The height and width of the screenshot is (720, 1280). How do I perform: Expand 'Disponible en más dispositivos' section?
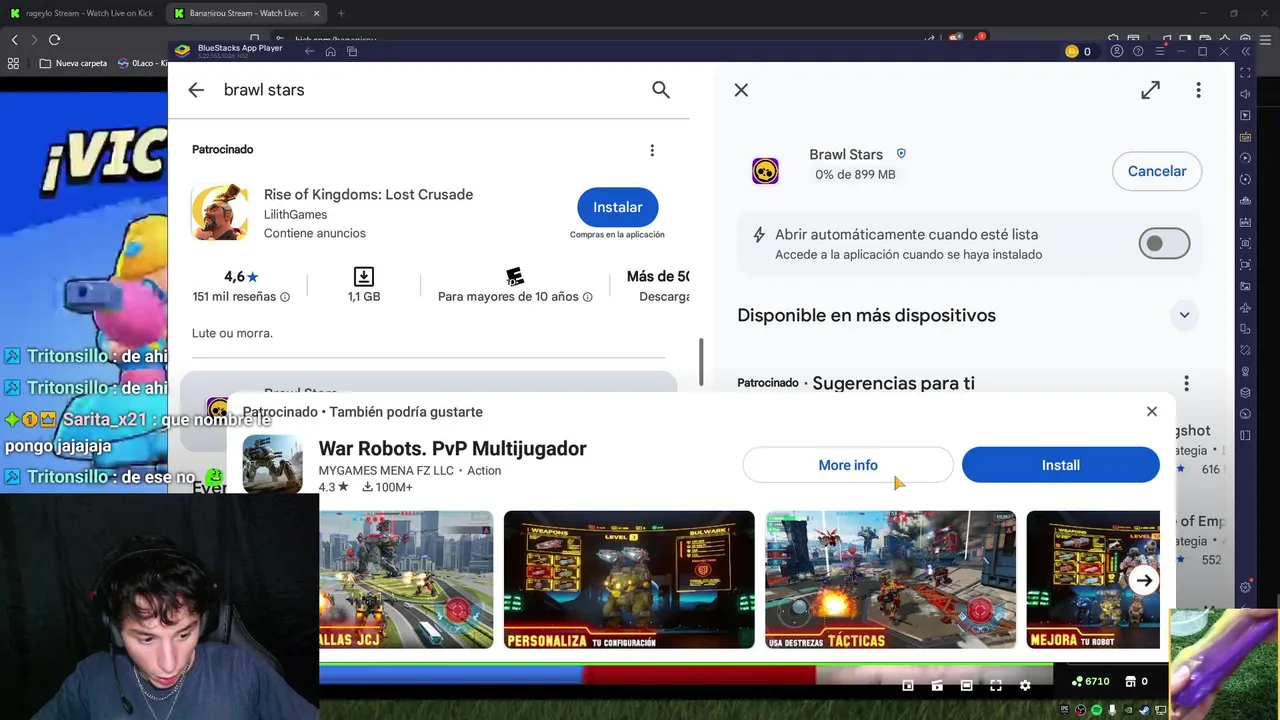click(1184, 315)
